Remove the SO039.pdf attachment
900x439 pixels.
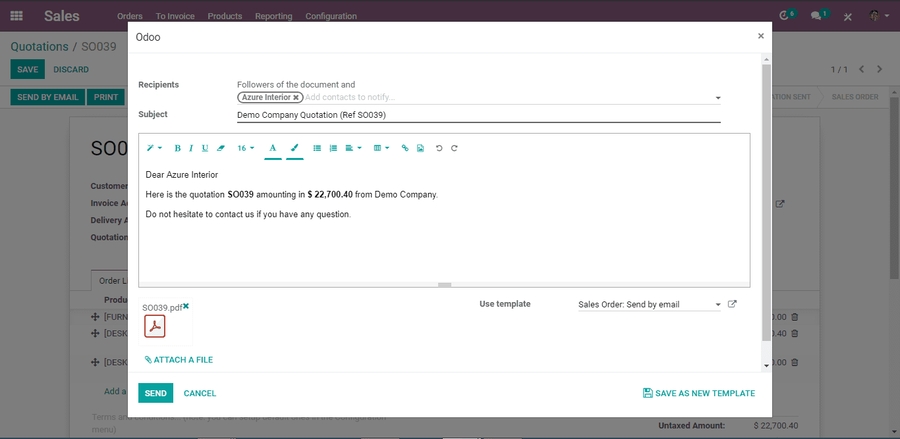[x=186, y=306]
